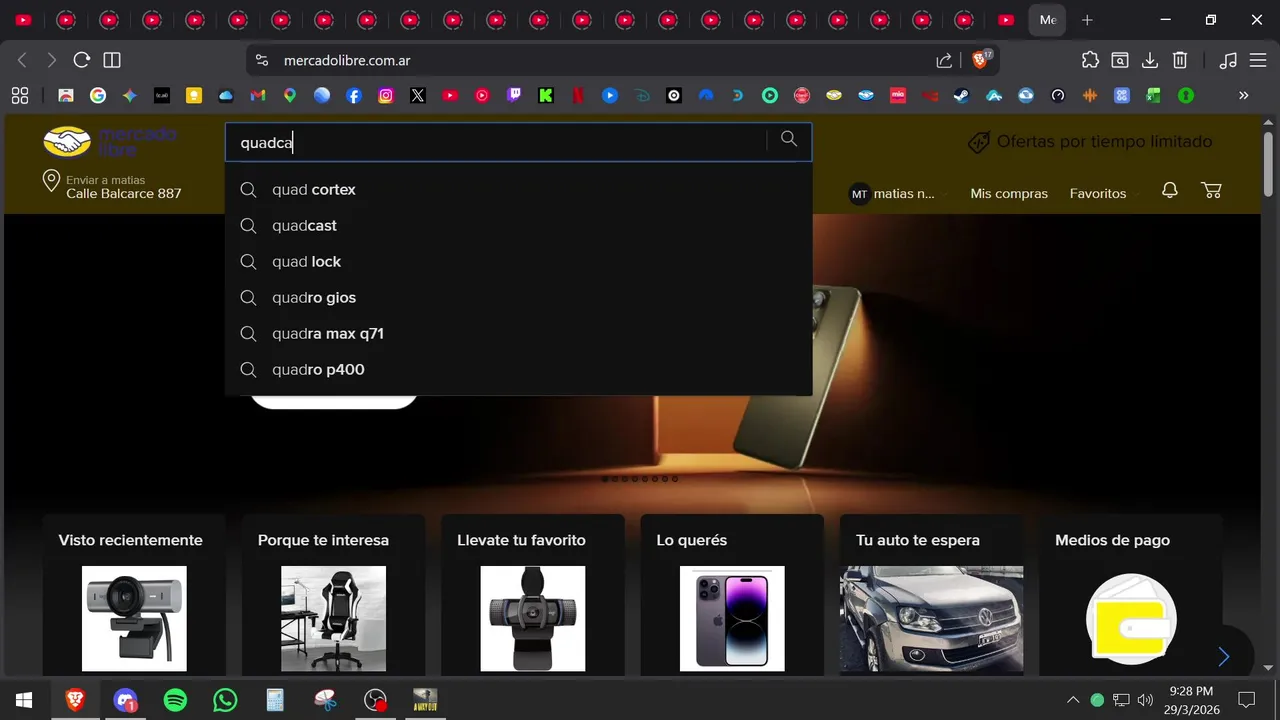
Task: Select suggestion 'quad cortex'
Action: (518, 190)
